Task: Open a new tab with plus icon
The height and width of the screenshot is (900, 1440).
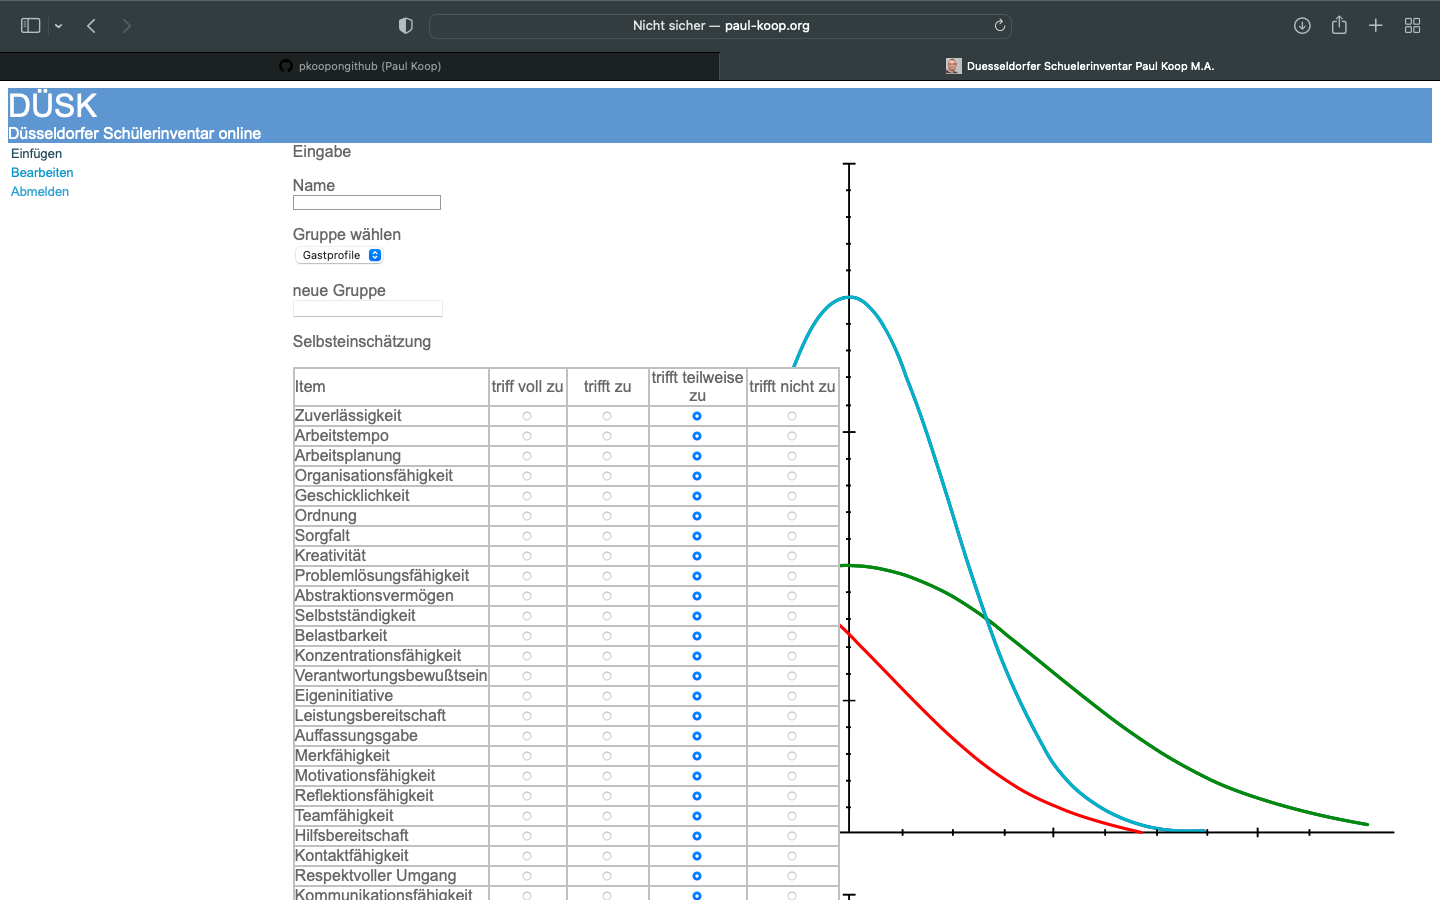Action: [x=1376, y=26]
